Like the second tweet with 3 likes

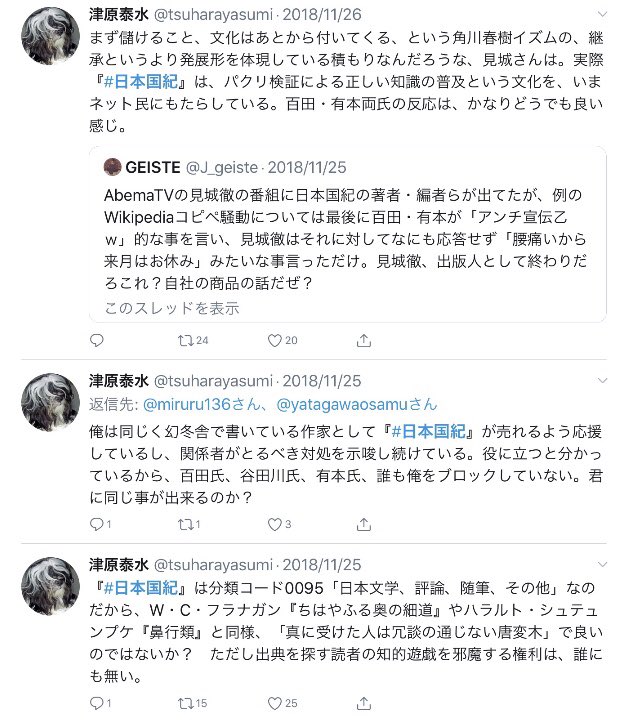(279, 524)
